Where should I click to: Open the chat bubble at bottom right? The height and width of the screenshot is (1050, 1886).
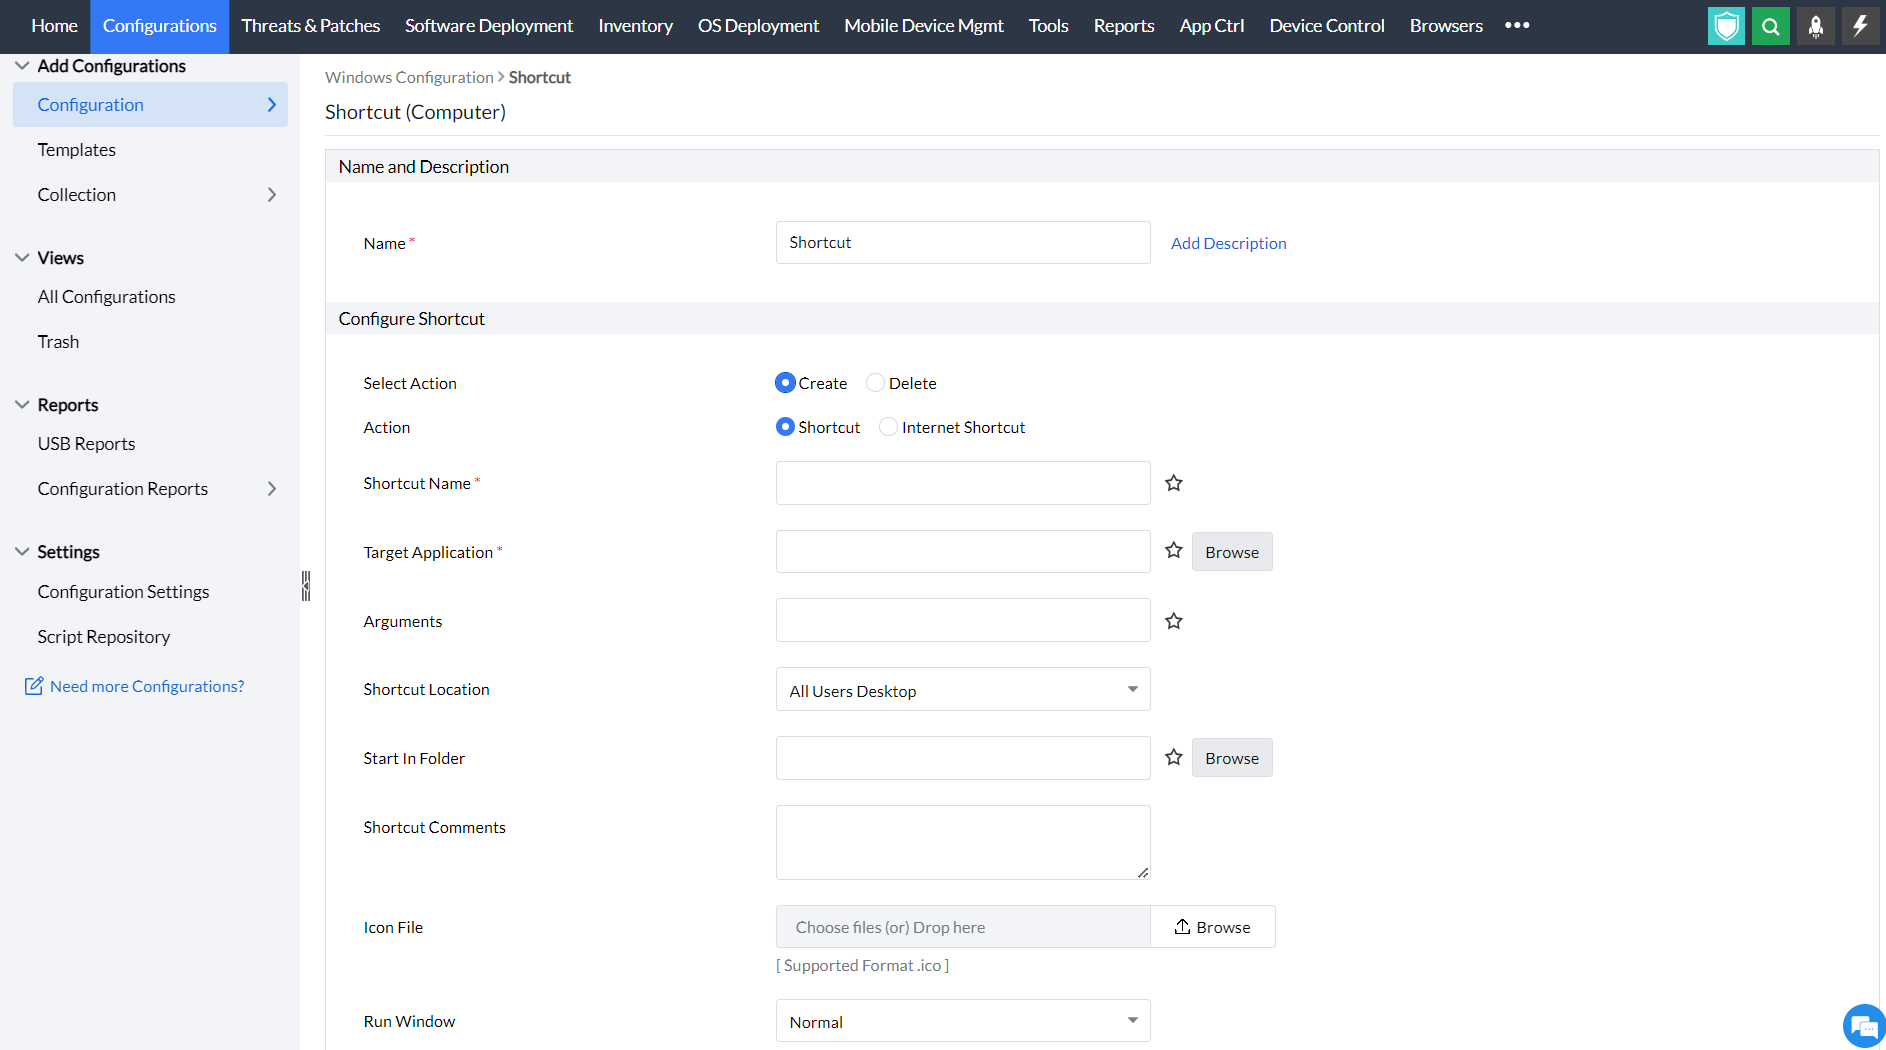pos(1862,1025)
